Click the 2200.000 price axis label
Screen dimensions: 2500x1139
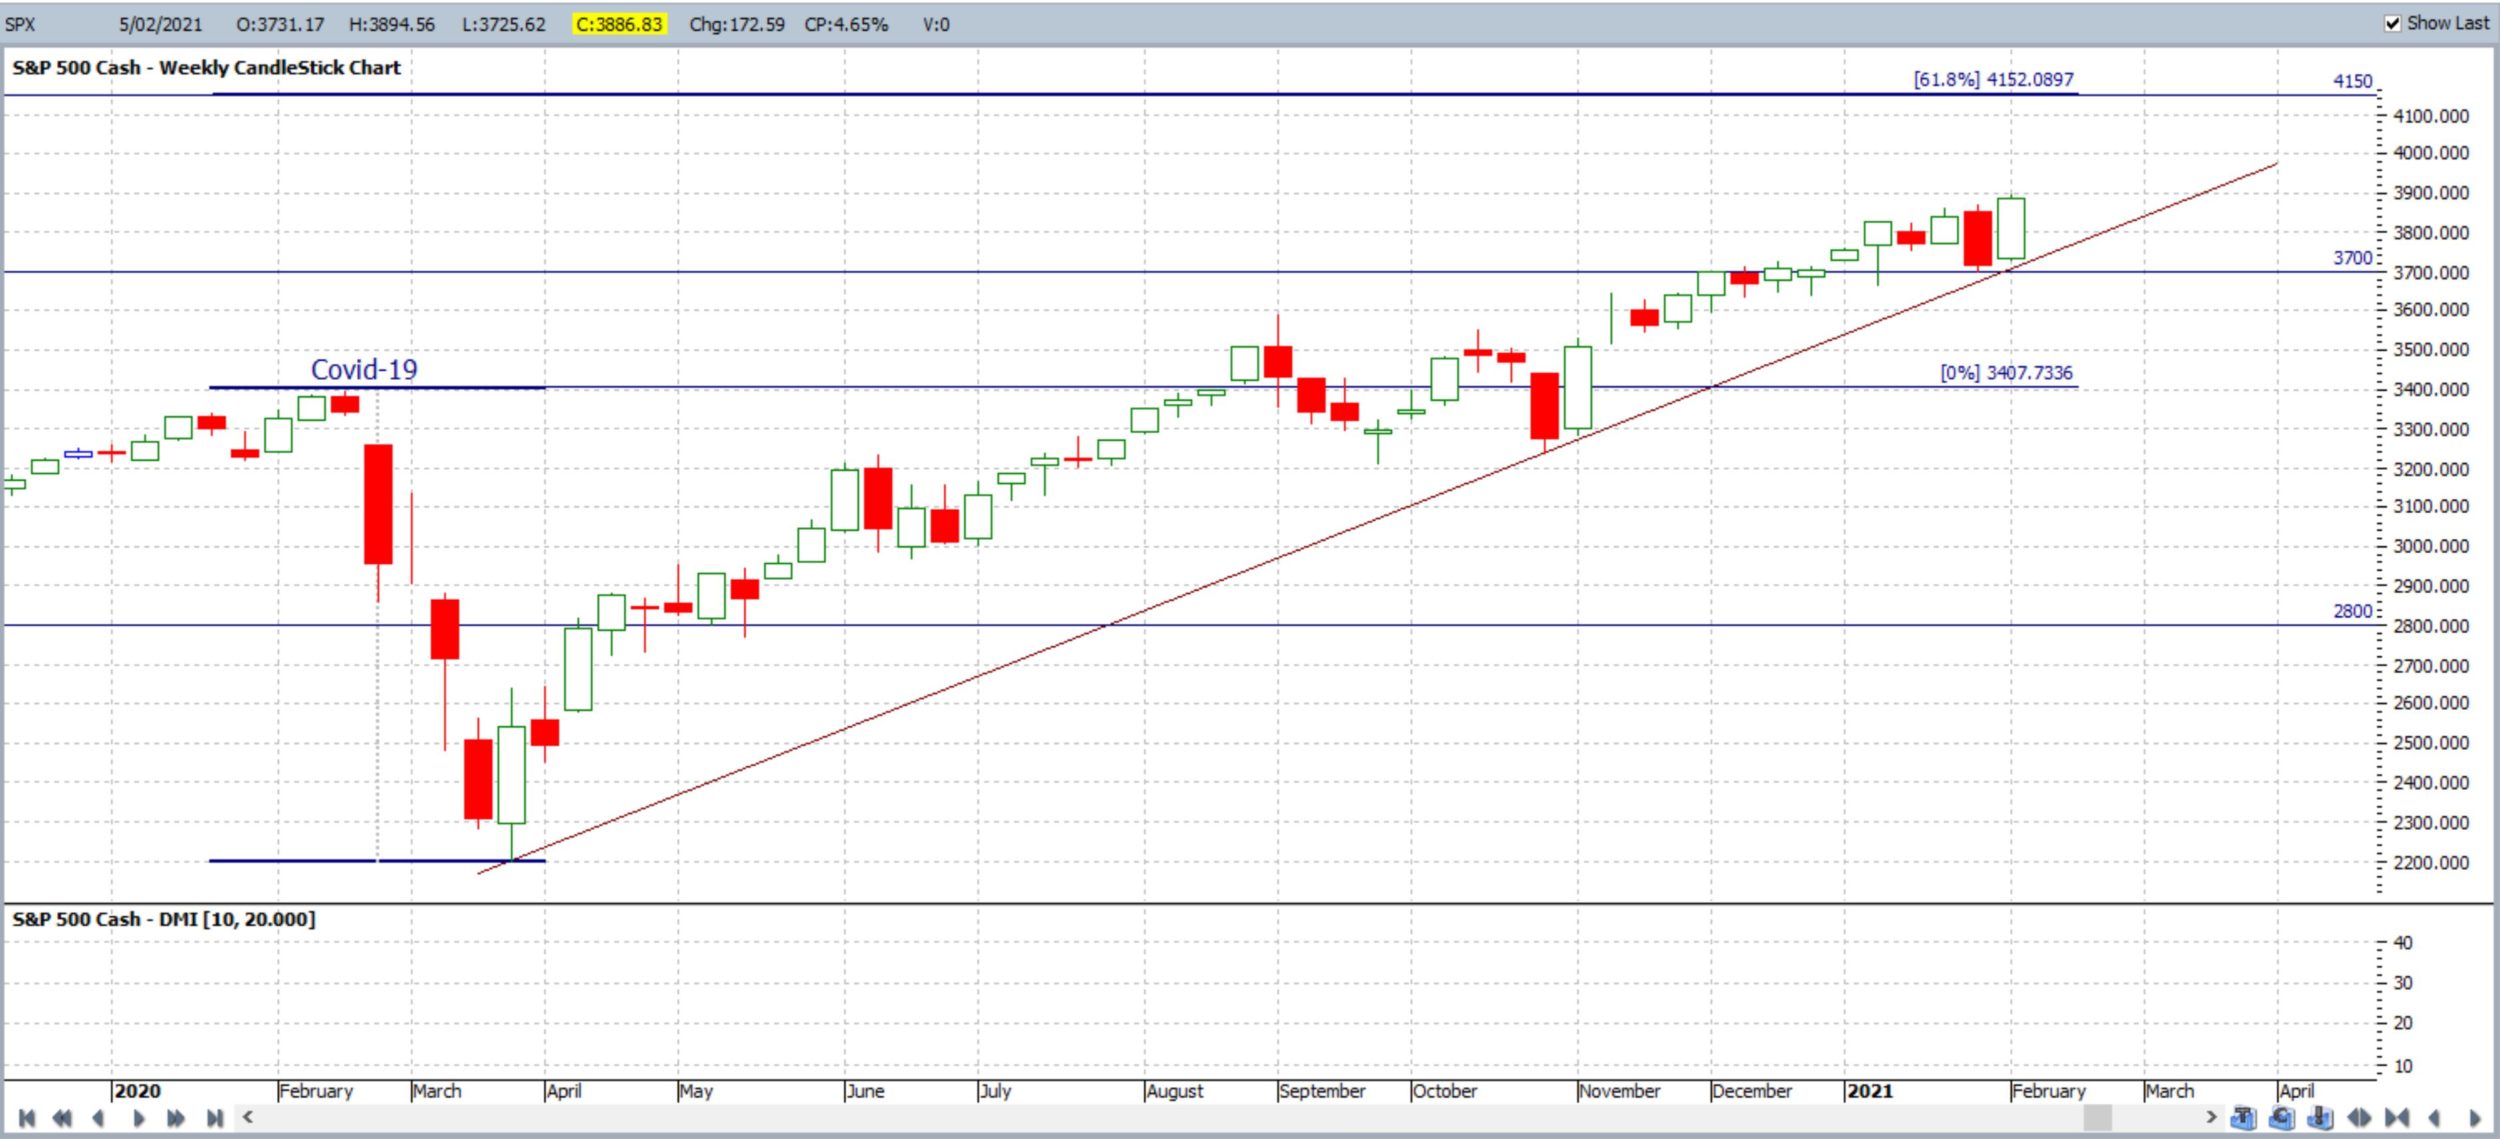pyautogui.click(x=2431, y=862)
